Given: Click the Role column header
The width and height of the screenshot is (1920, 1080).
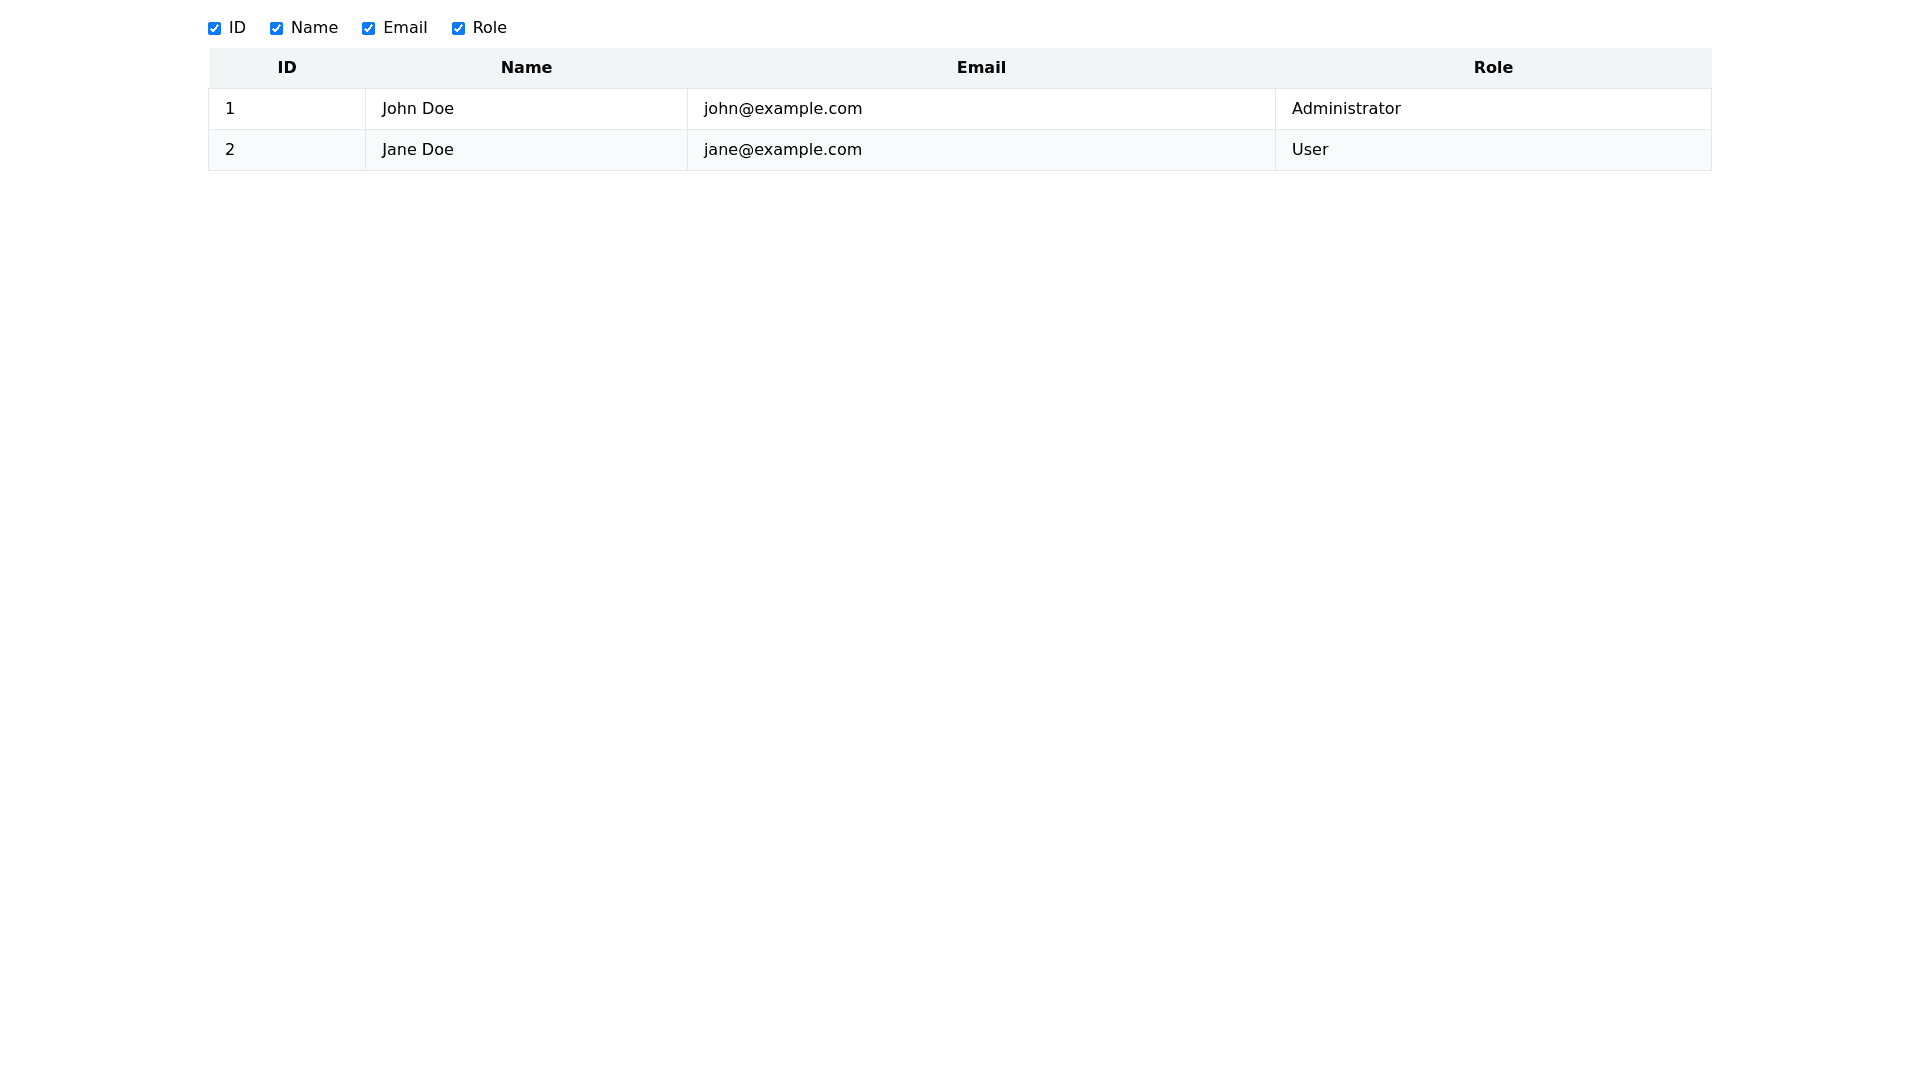Looking at the screenshot, I should tap(1493, 68).
